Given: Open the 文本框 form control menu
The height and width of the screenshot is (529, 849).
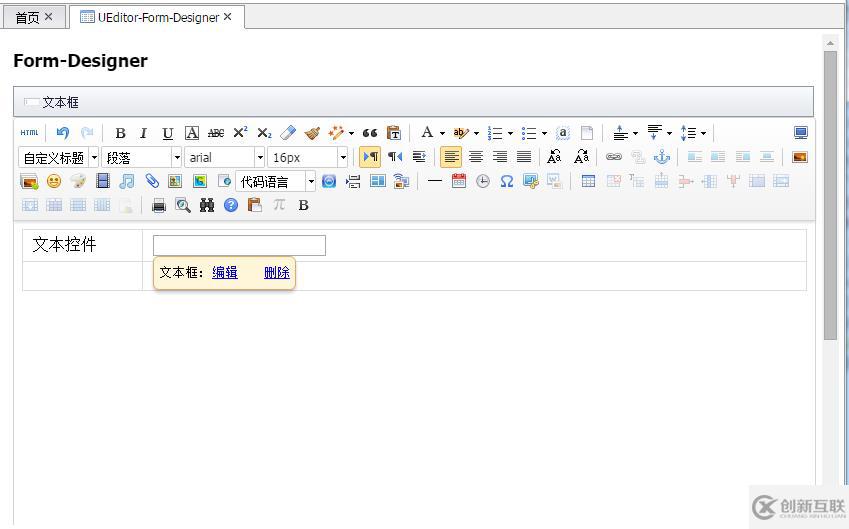Looking at the screenshot, I should [x=51, y=102].
